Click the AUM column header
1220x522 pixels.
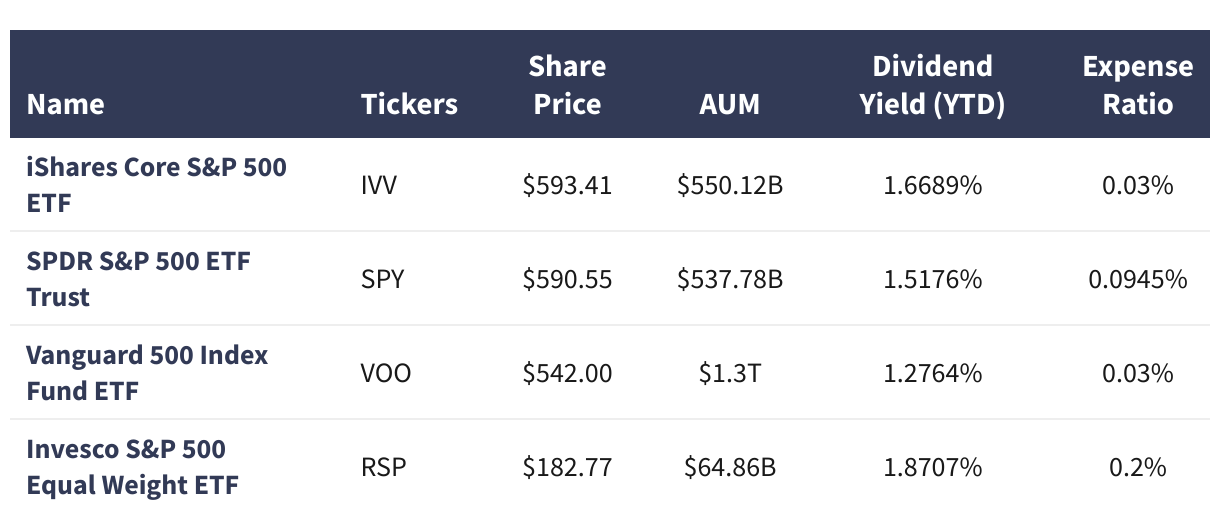pos(729,104)
